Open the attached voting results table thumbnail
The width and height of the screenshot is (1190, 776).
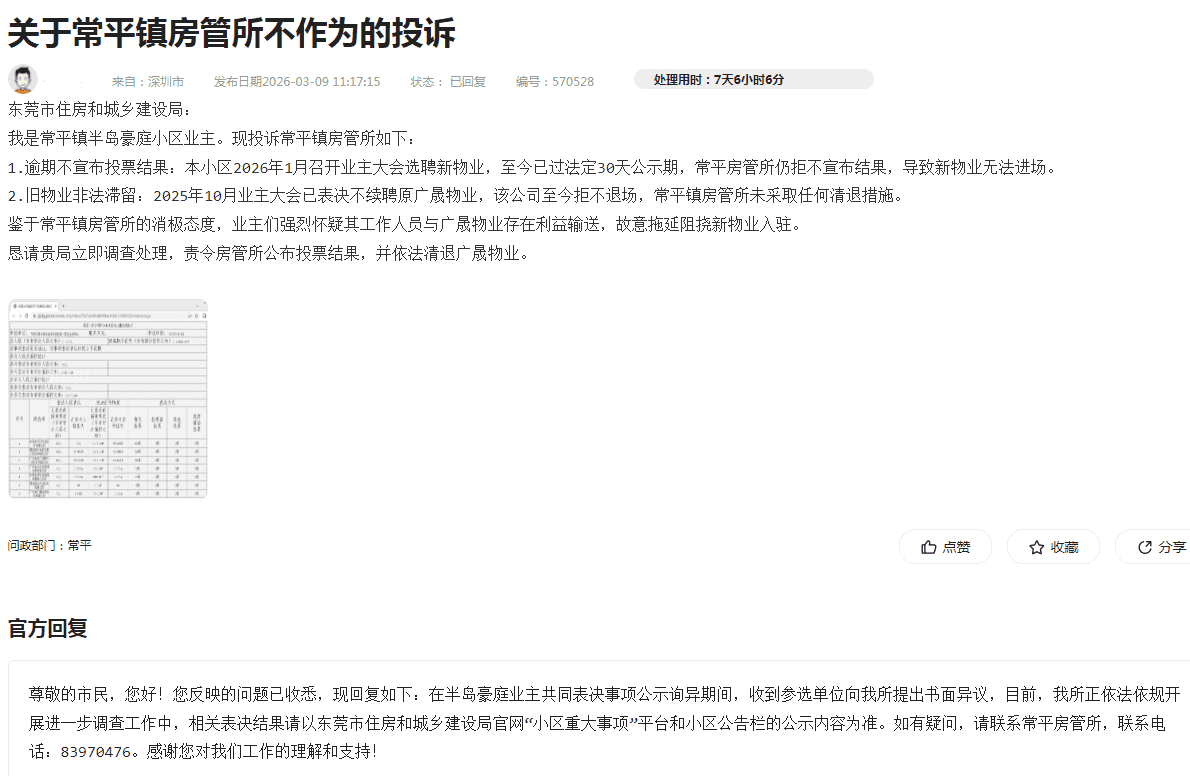[x=108, y=398]
